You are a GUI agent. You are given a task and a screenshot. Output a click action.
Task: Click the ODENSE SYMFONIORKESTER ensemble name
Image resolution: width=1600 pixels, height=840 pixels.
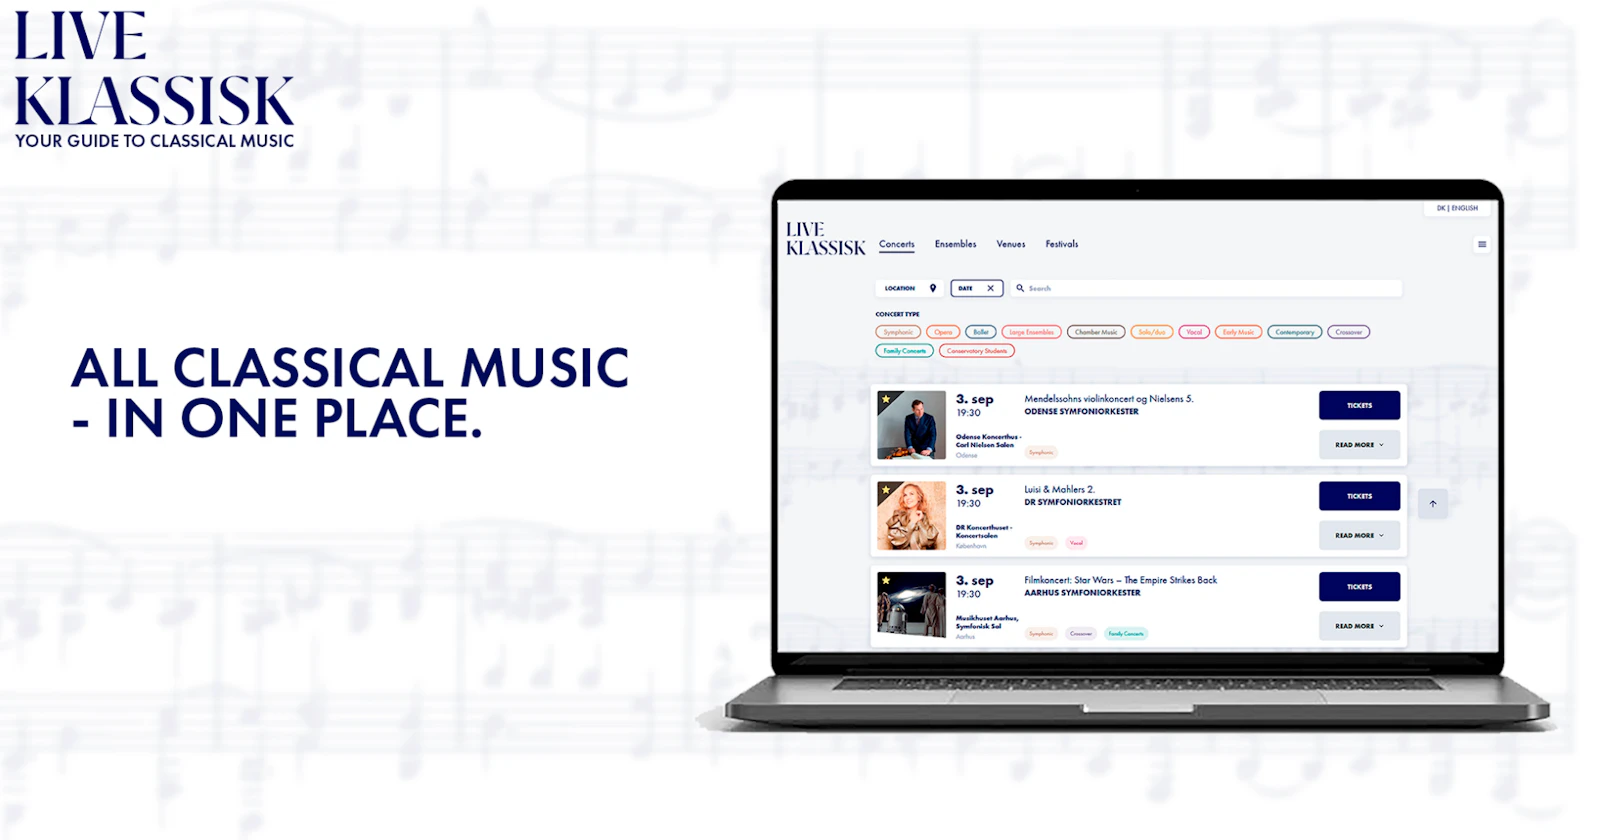click(x=1081, y=412)
